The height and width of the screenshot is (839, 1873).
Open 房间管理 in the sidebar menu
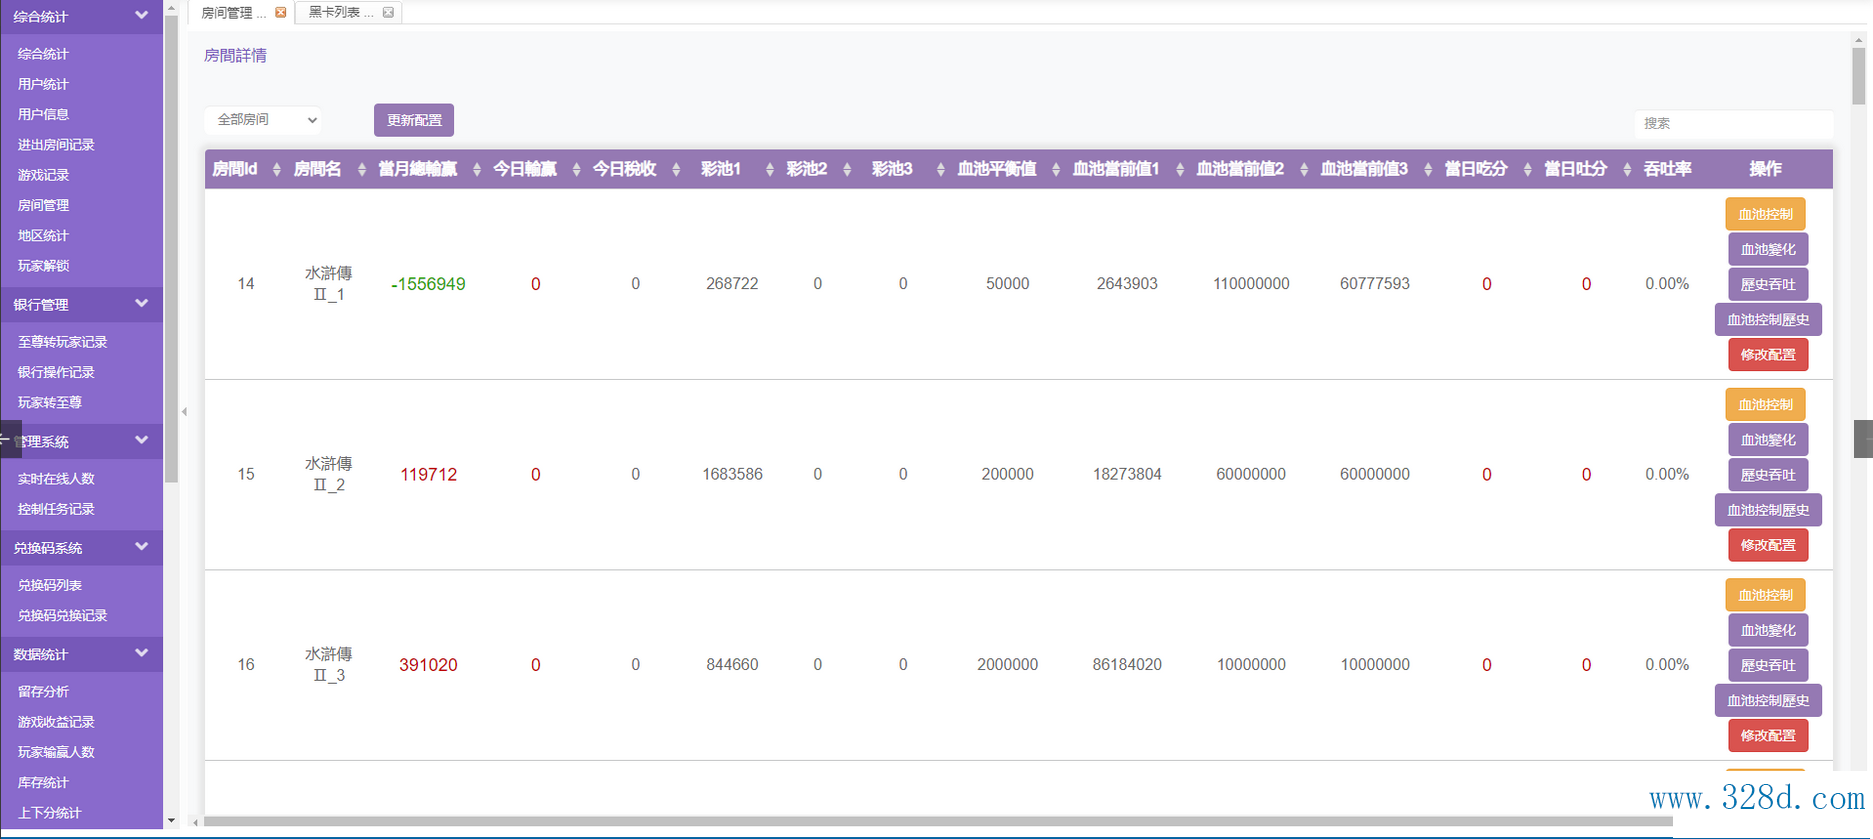pyautogui.click(x=44, y=205)
